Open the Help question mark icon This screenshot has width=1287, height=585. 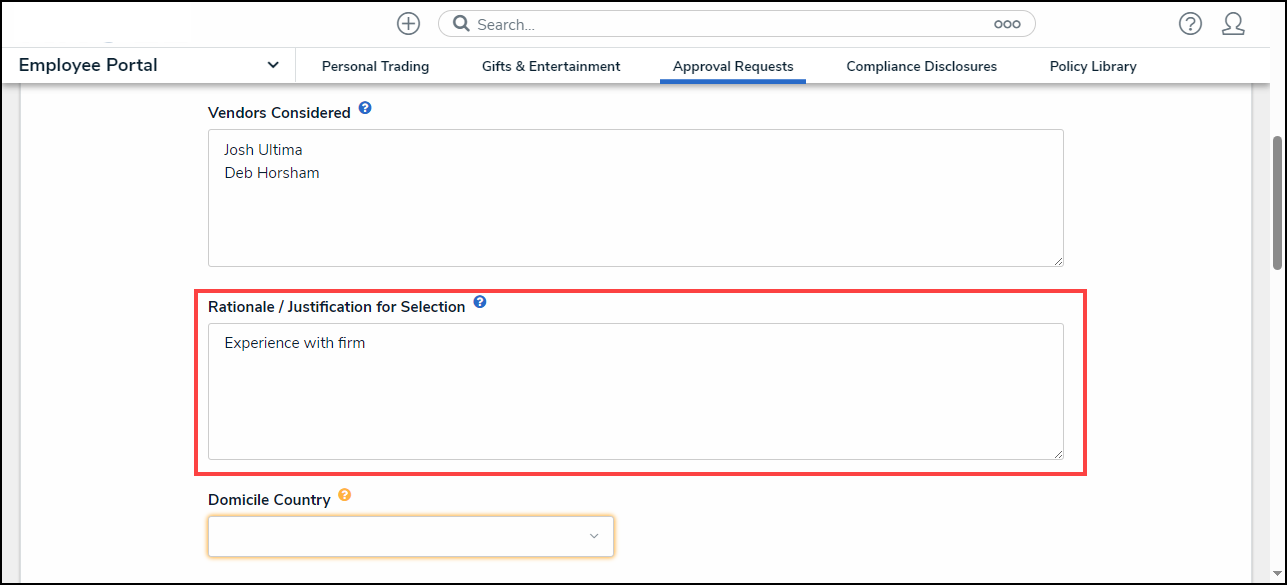[1190, 24]
